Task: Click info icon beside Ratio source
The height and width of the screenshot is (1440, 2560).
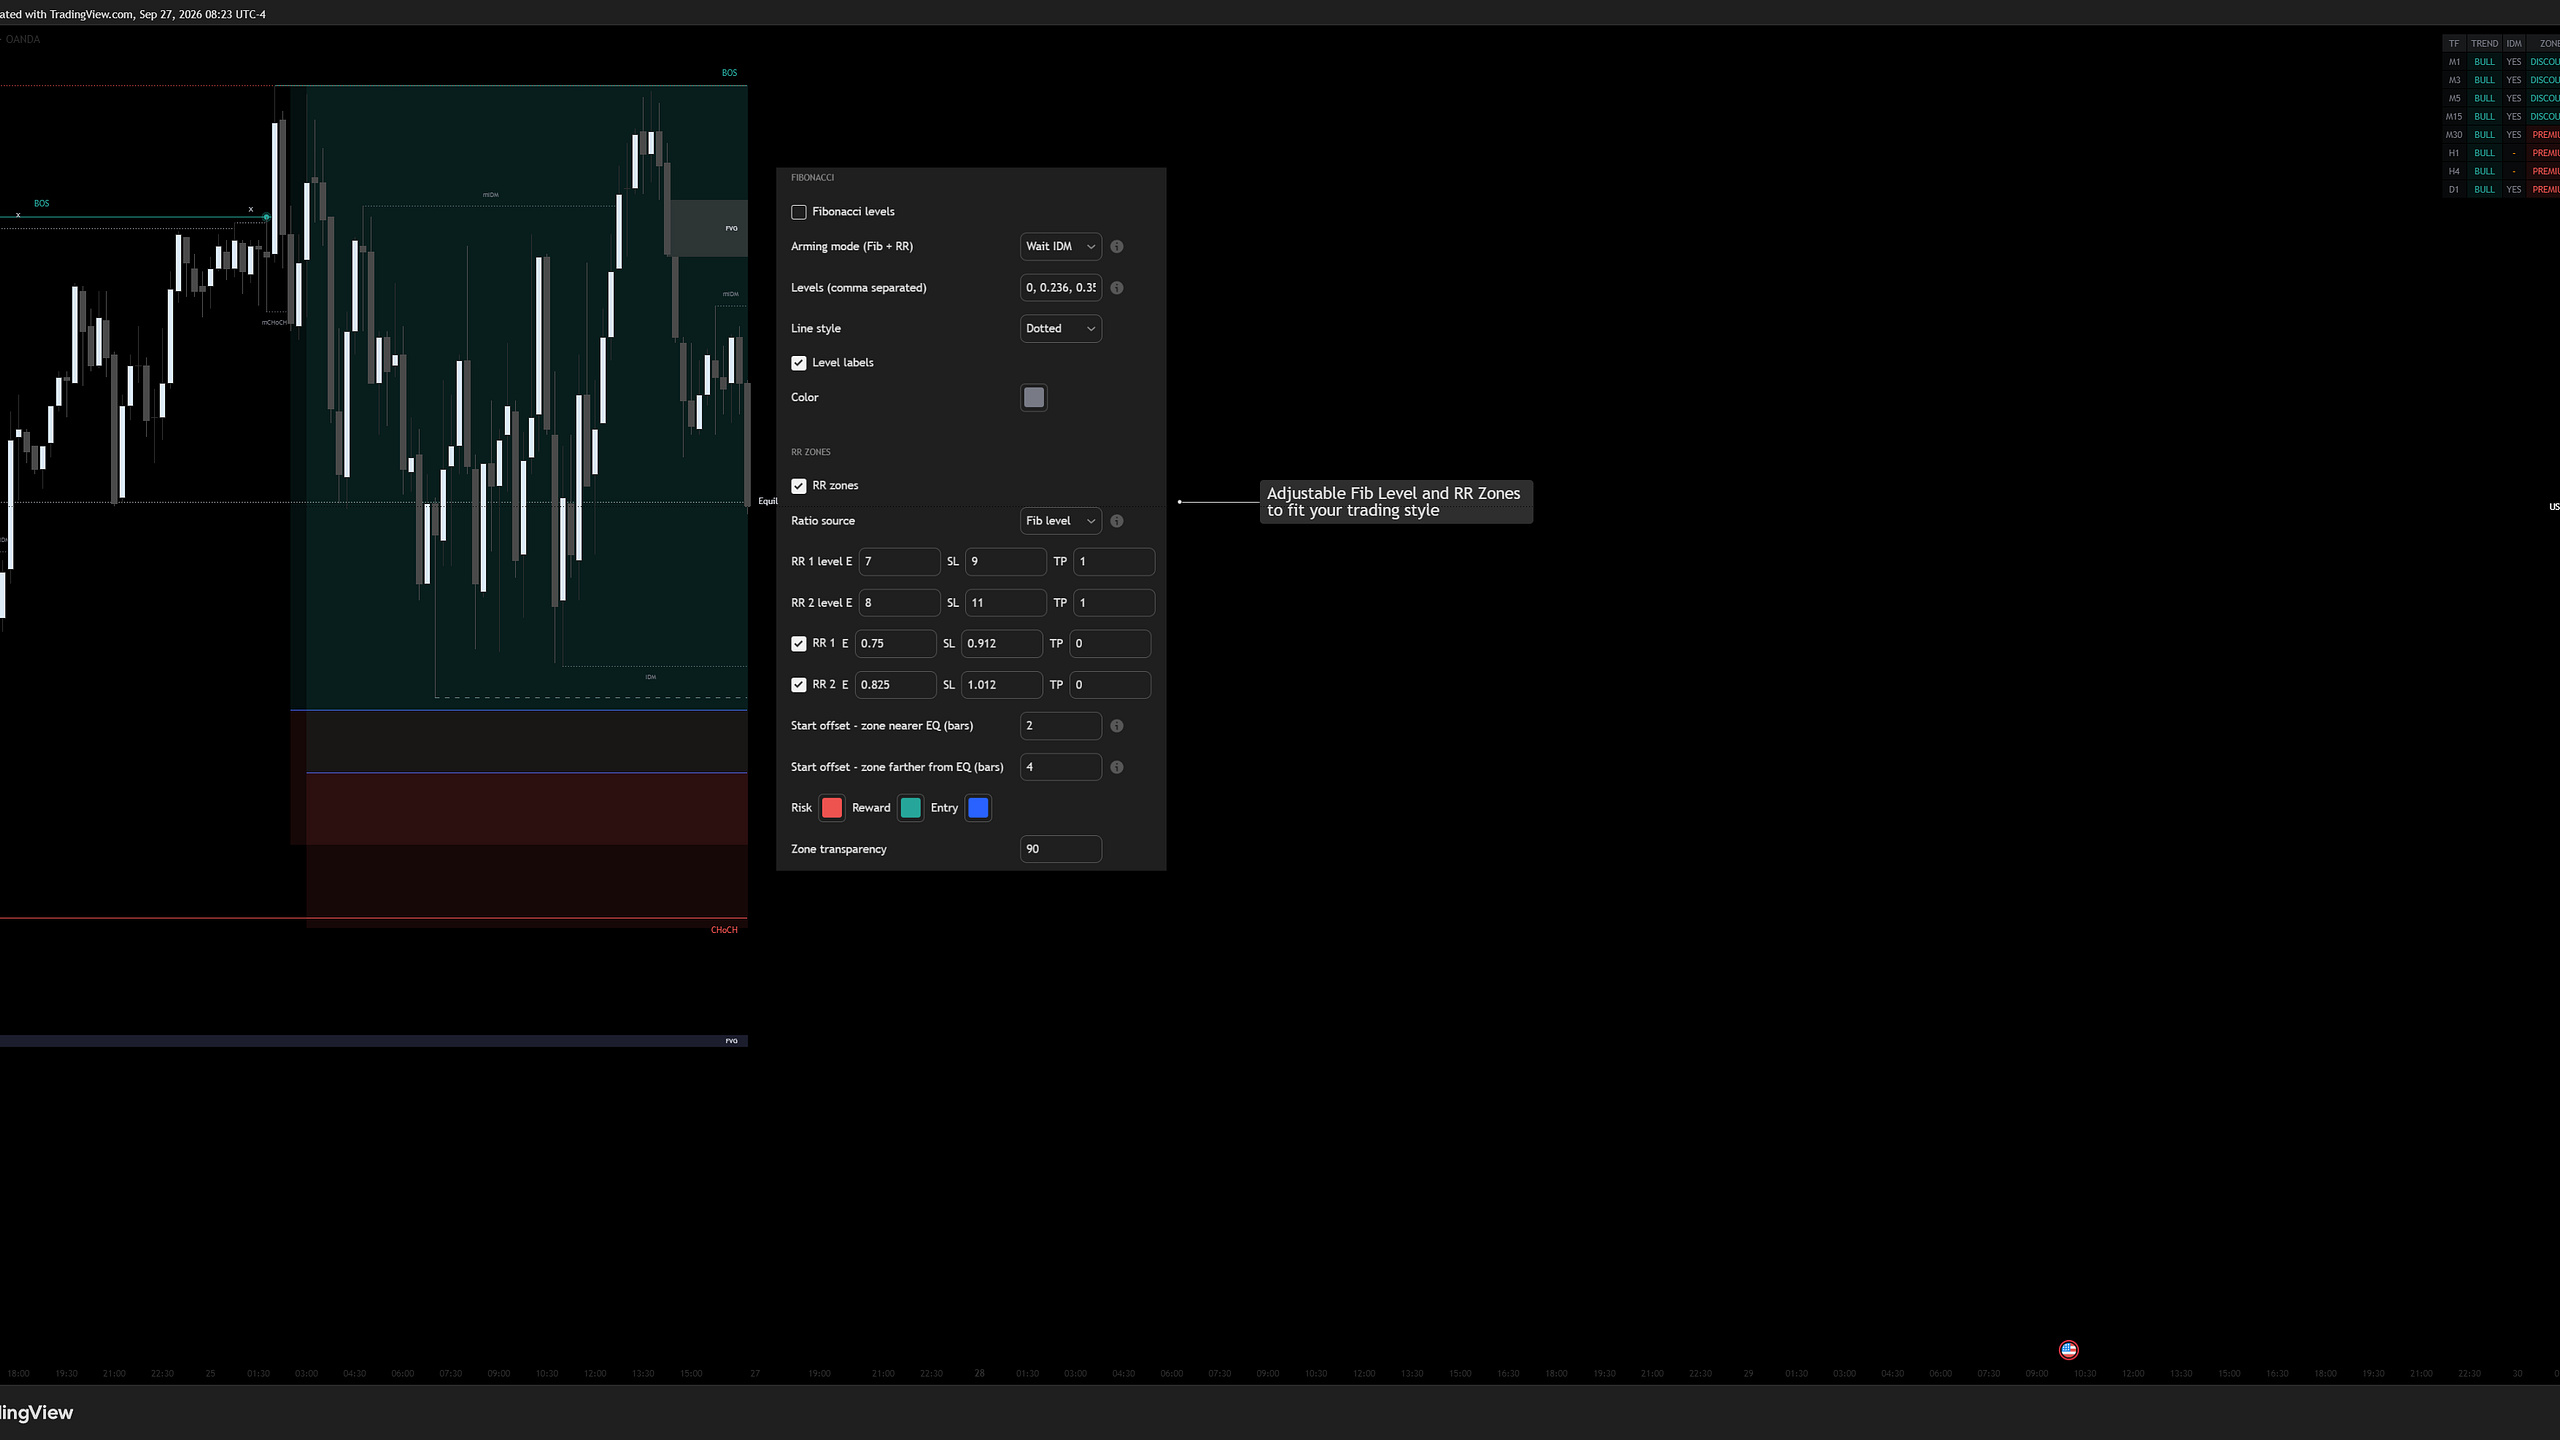Action: click(1117, 521)
